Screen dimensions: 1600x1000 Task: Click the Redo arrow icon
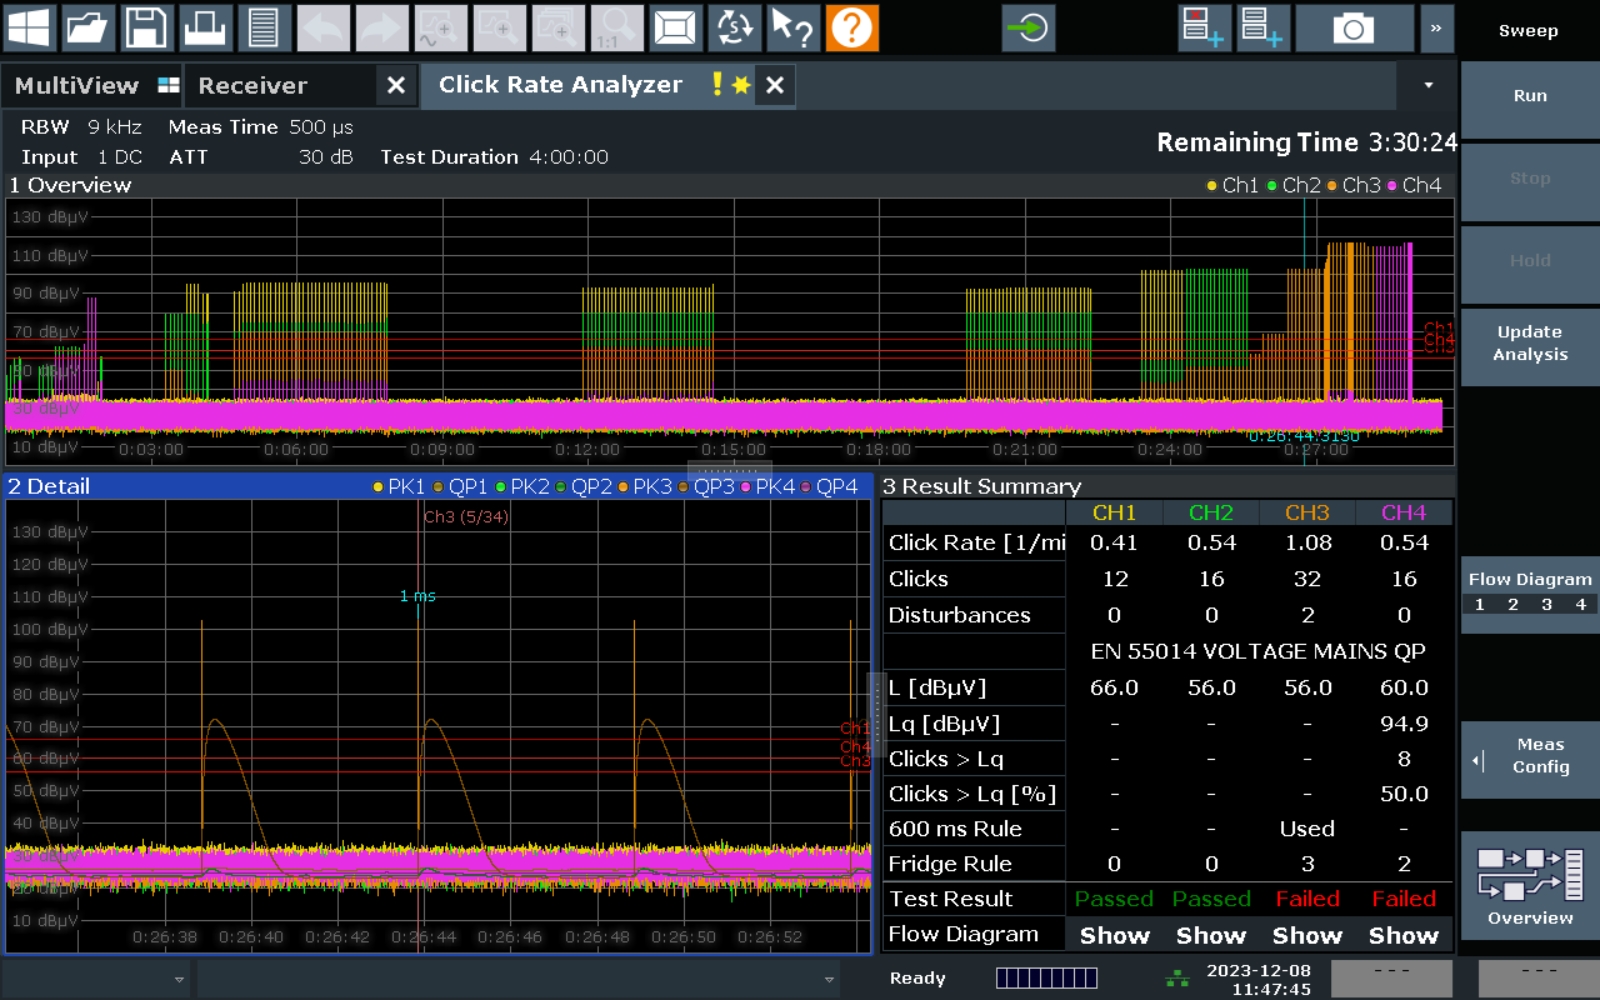click(x=381, y=27)
